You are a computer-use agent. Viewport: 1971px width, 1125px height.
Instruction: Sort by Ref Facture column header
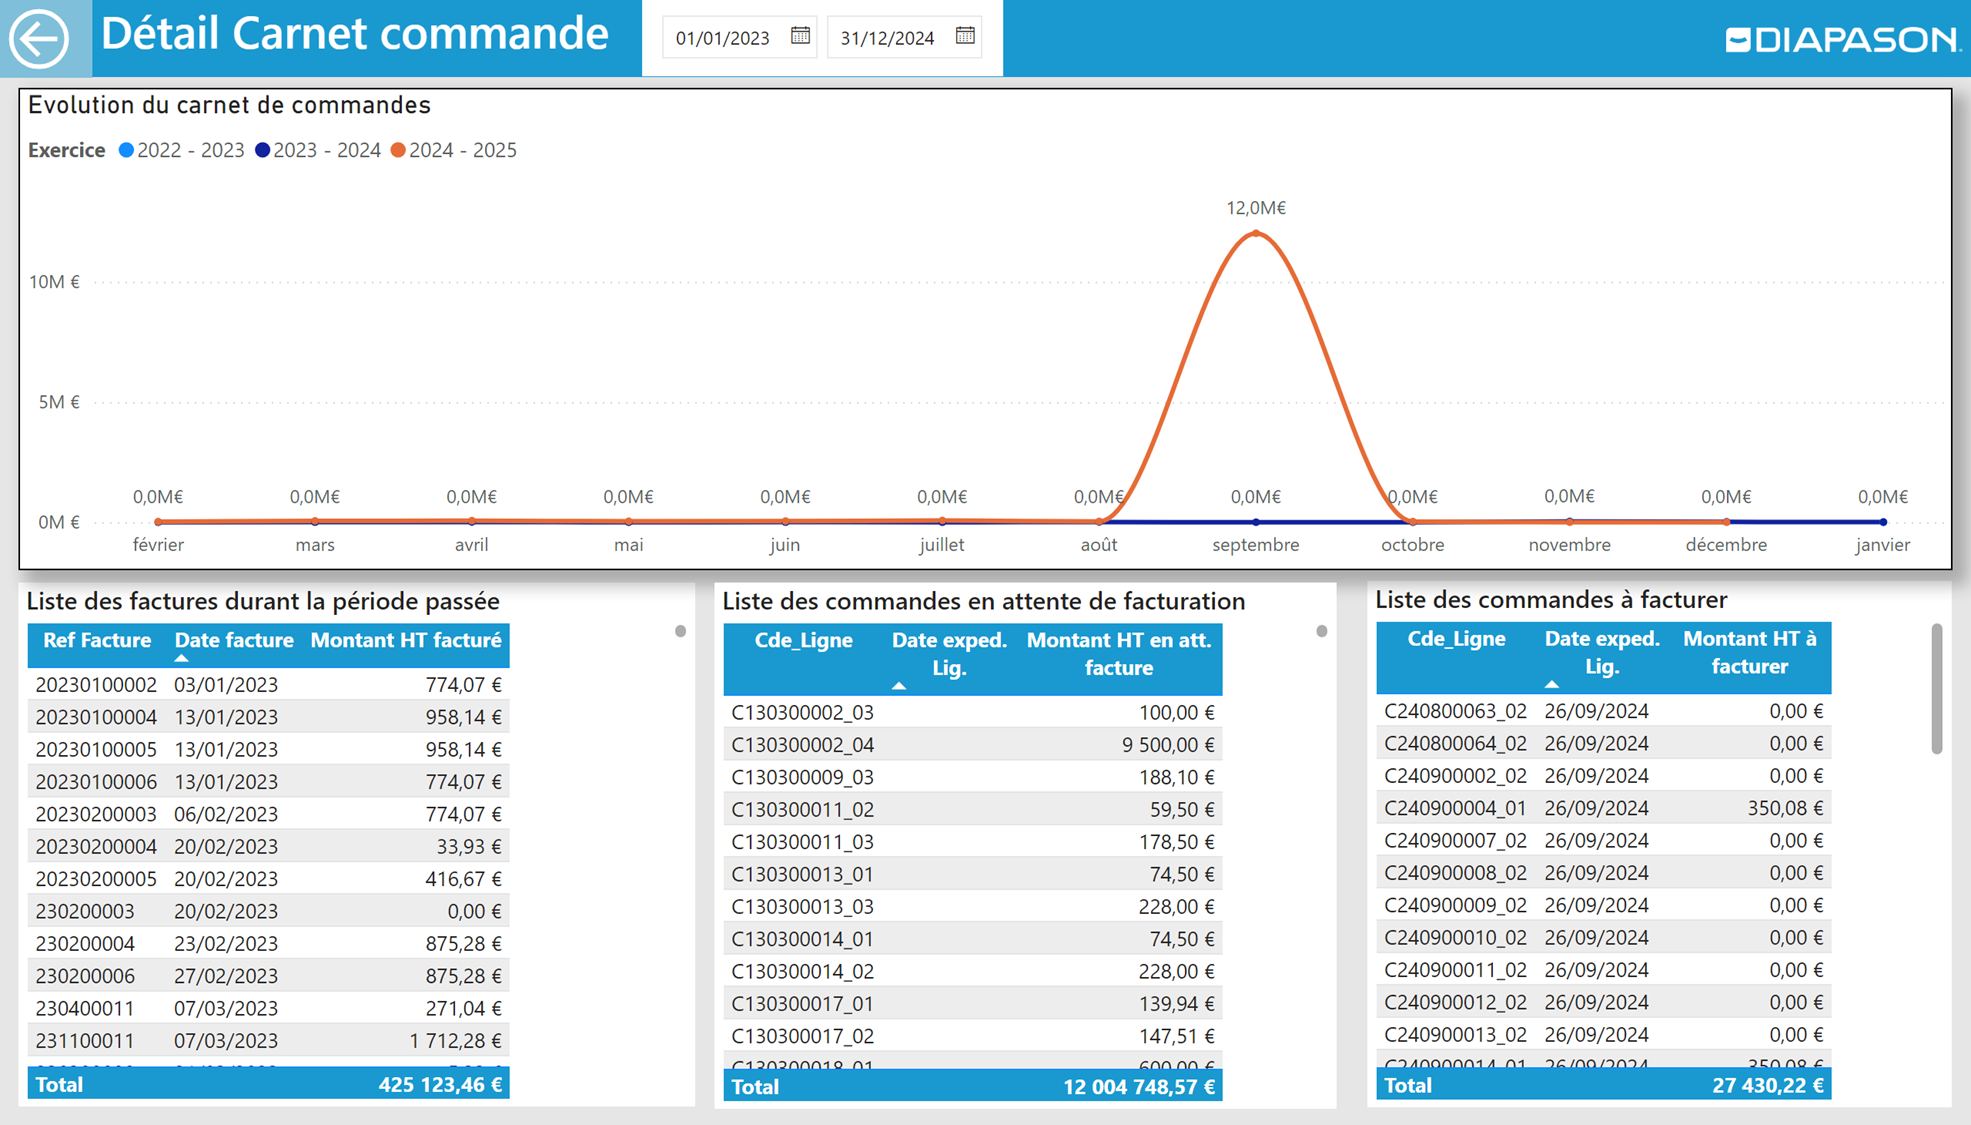click(97, 641)
